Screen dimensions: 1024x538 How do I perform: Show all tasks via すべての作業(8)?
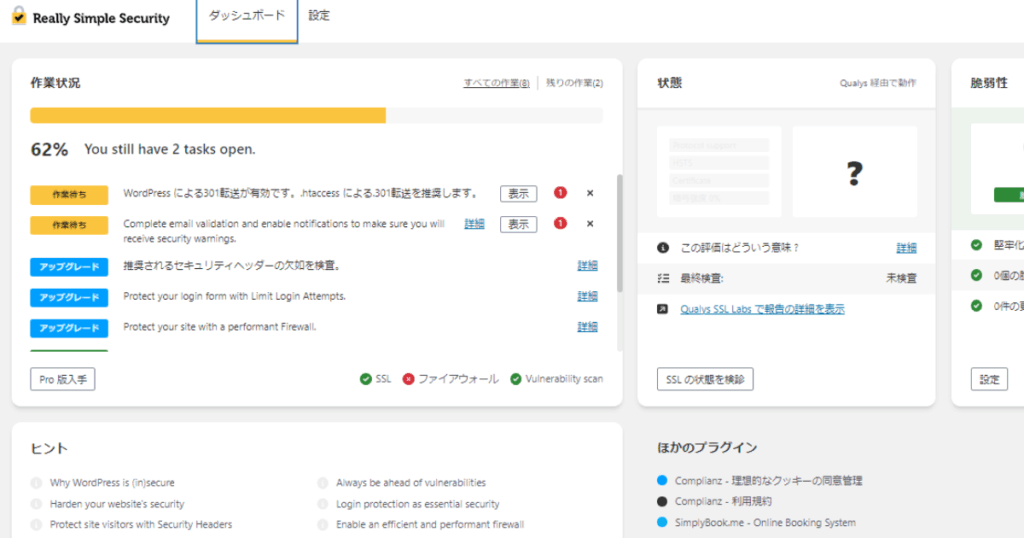click(x=496, y=83)
